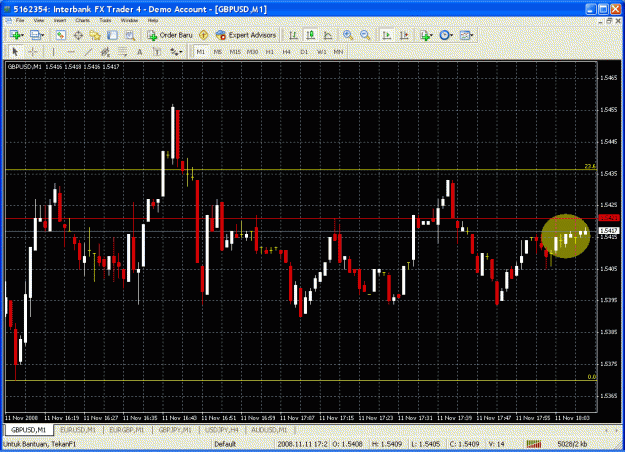Switch to the USDJPY,H4 chart tab
Screen dimensions: 625x452
222,430
